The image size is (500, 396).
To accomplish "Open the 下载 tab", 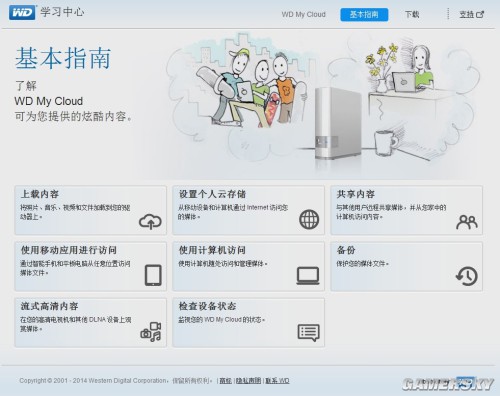I will coord(412,14).
